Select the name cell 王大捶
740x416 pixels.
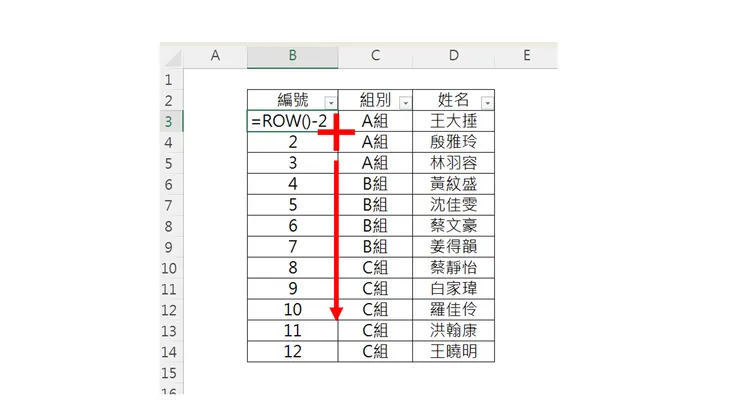[x=454, y=121]
